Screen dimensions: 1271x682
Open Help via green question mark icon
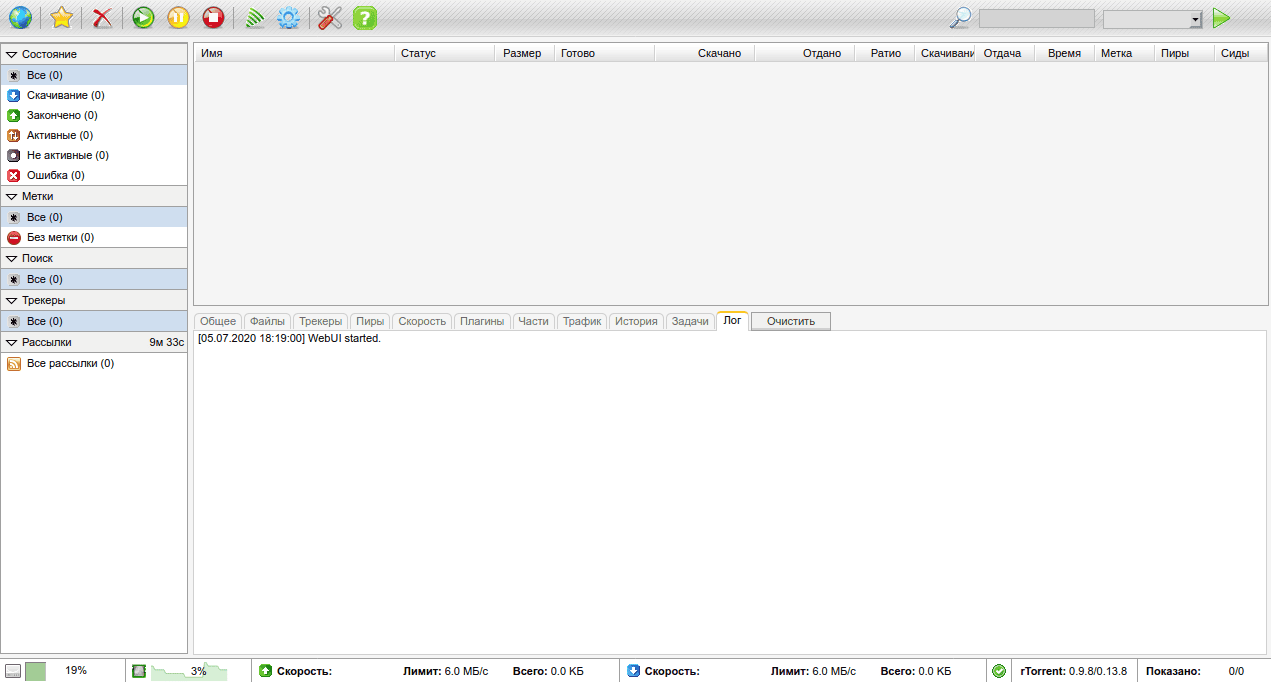(x=365, y=17)
